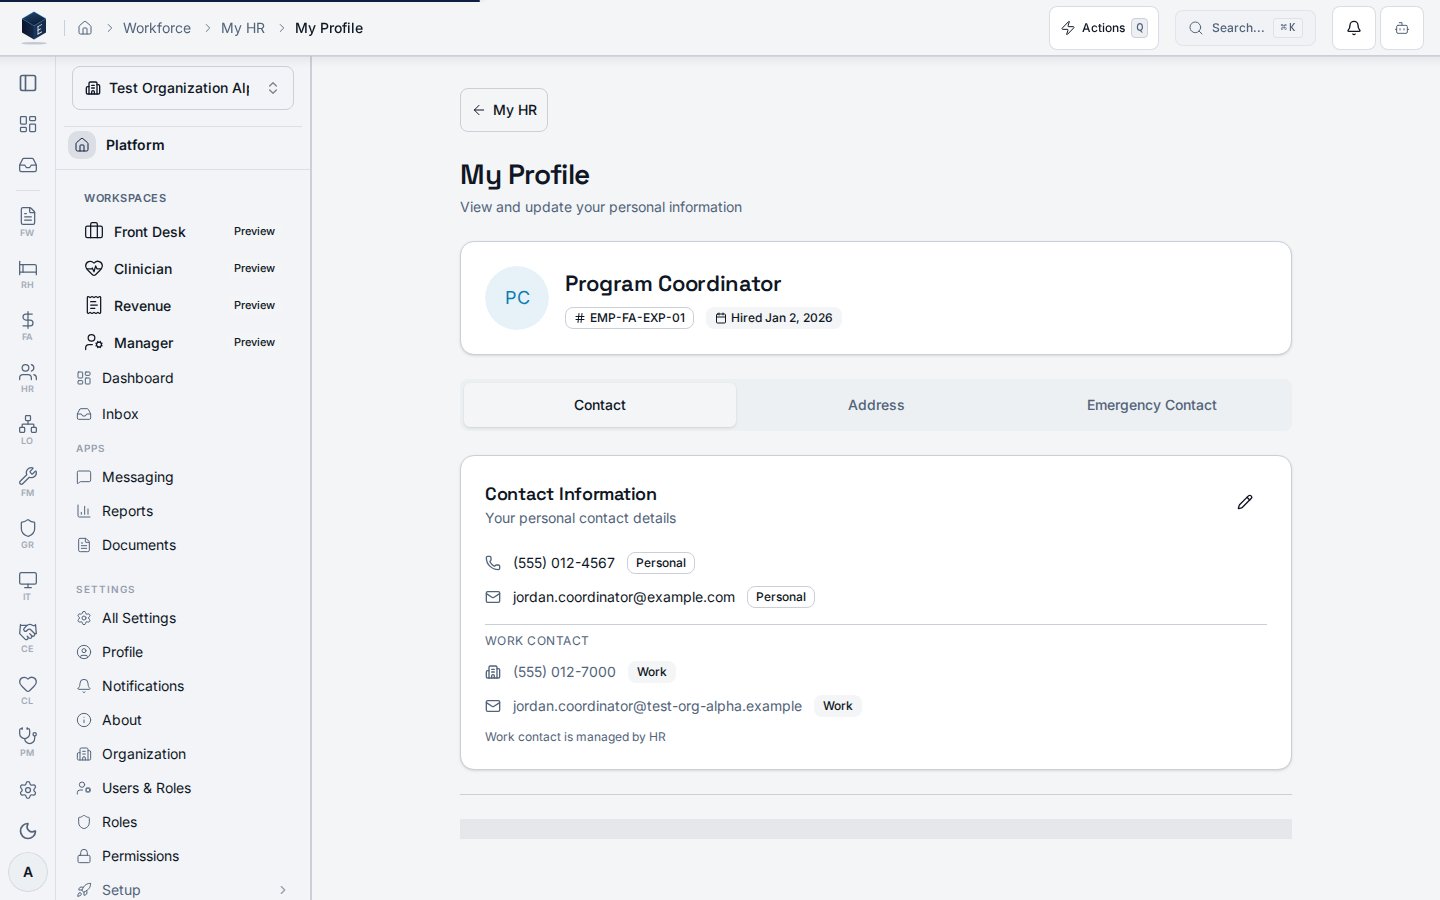The width and height of the screenshot is (1440, 900).
Task: Click the work email at test-org-alpha.example
Action: pos(657,706)
